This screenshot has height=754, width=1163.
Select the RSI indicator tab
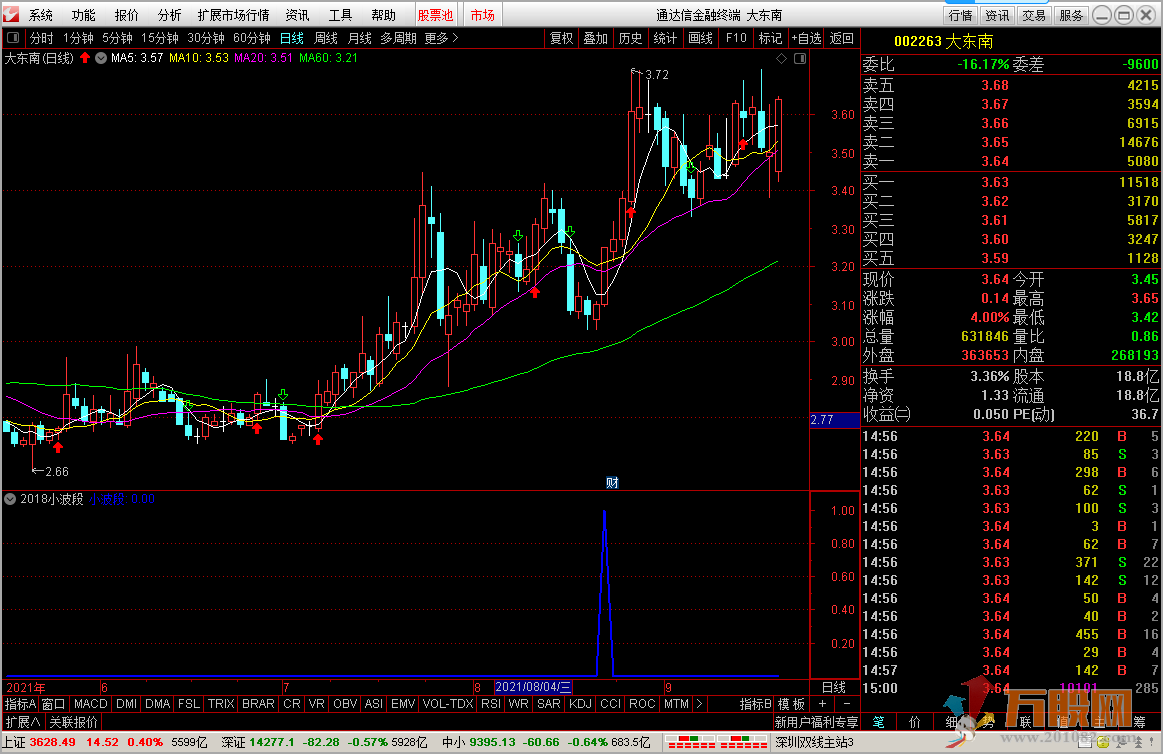coord(491,704)
